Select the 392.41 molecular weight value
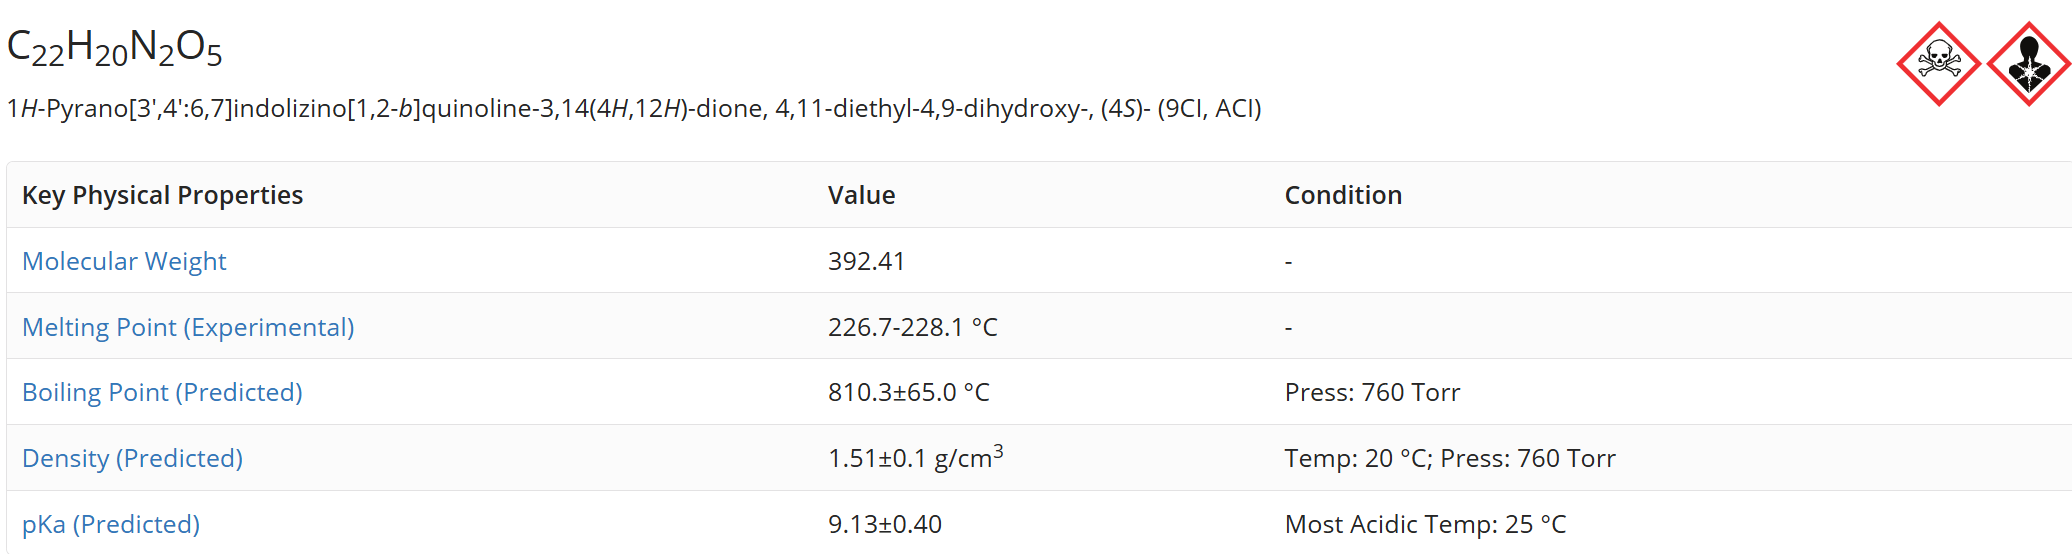Screen dimensions: 2072x554 click(866, 261)
